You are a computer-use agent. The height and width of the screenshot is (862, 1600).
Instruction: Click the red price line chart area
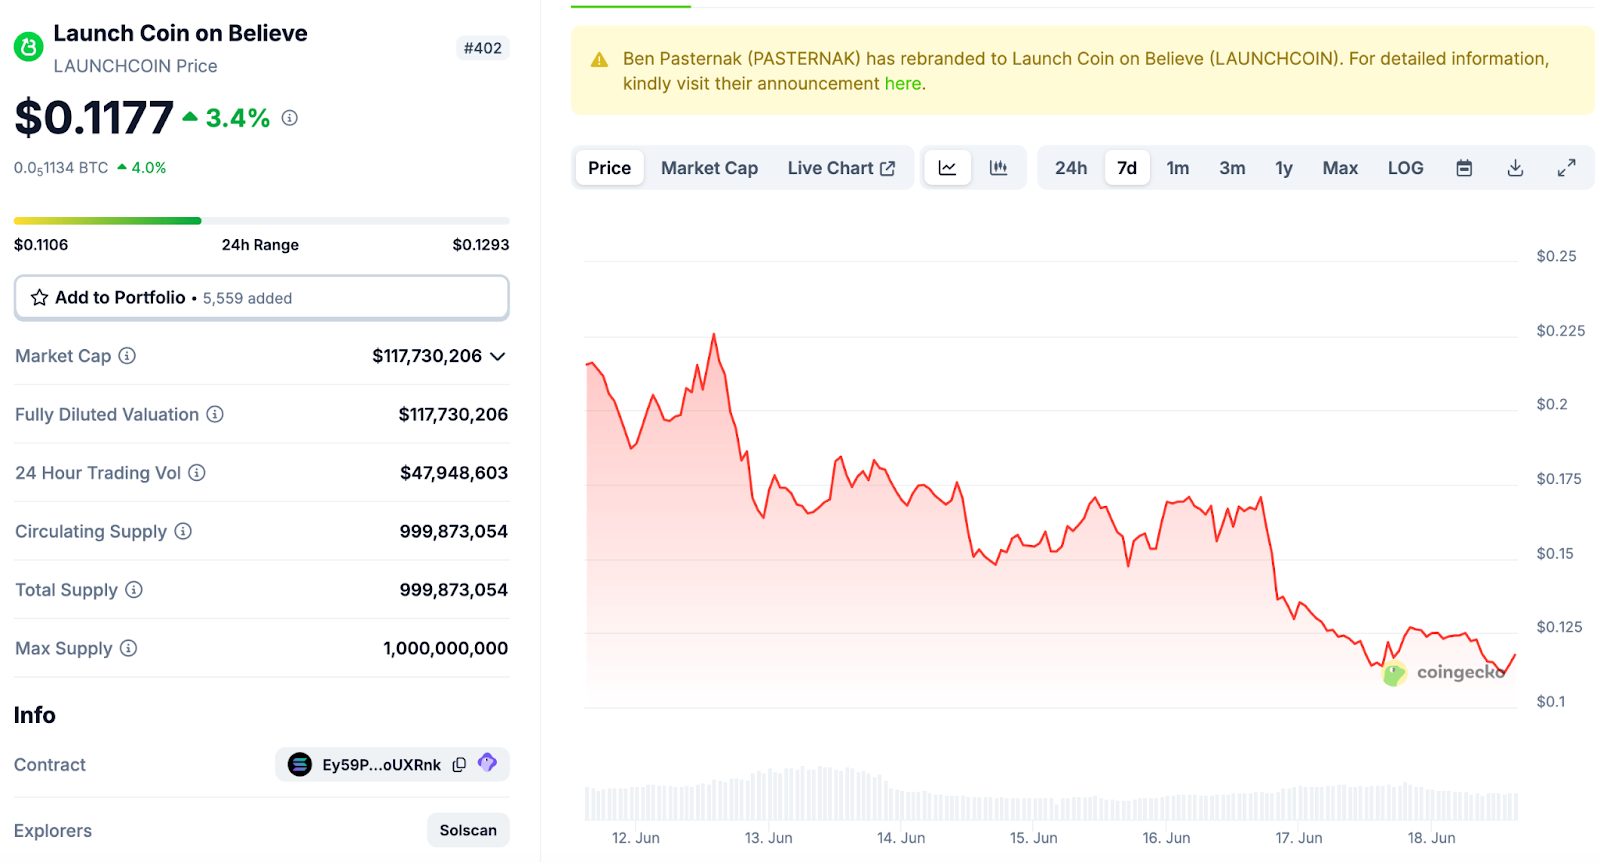click(x=1050, y=520)
